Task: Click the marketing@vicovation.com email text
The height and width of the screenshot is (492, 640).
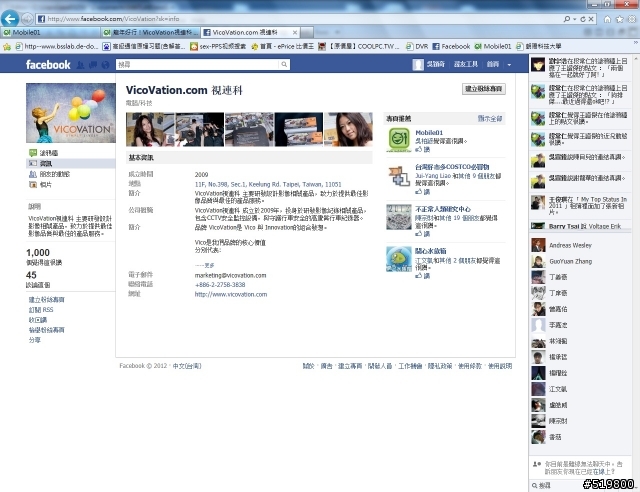Action: pyautogui.click(x=230, y=276)
